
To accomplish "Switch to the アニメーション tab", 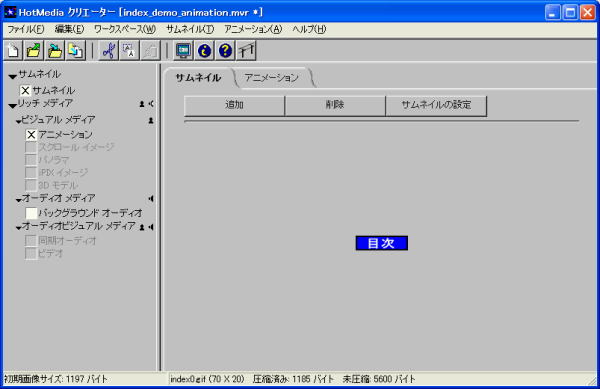I will [271, 78].
